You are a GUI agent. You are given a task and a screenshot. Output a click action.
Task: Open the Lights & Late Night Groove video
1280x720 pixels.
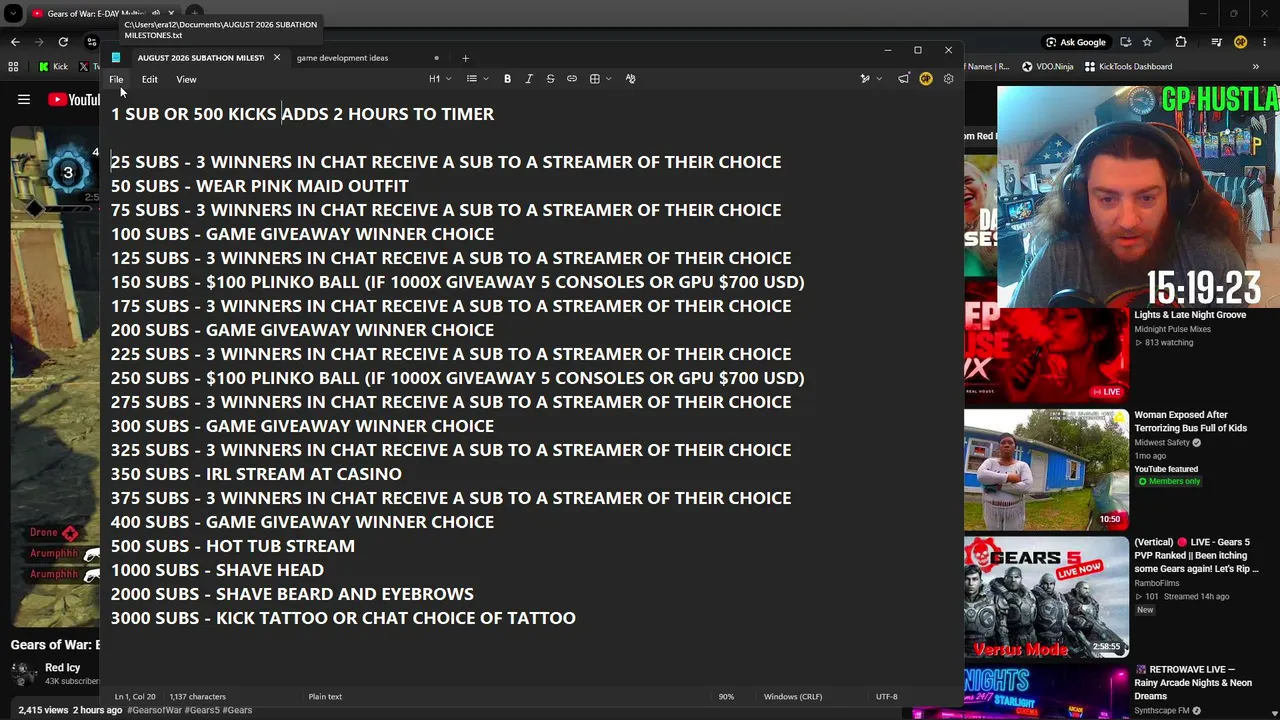click(1190, 315)
